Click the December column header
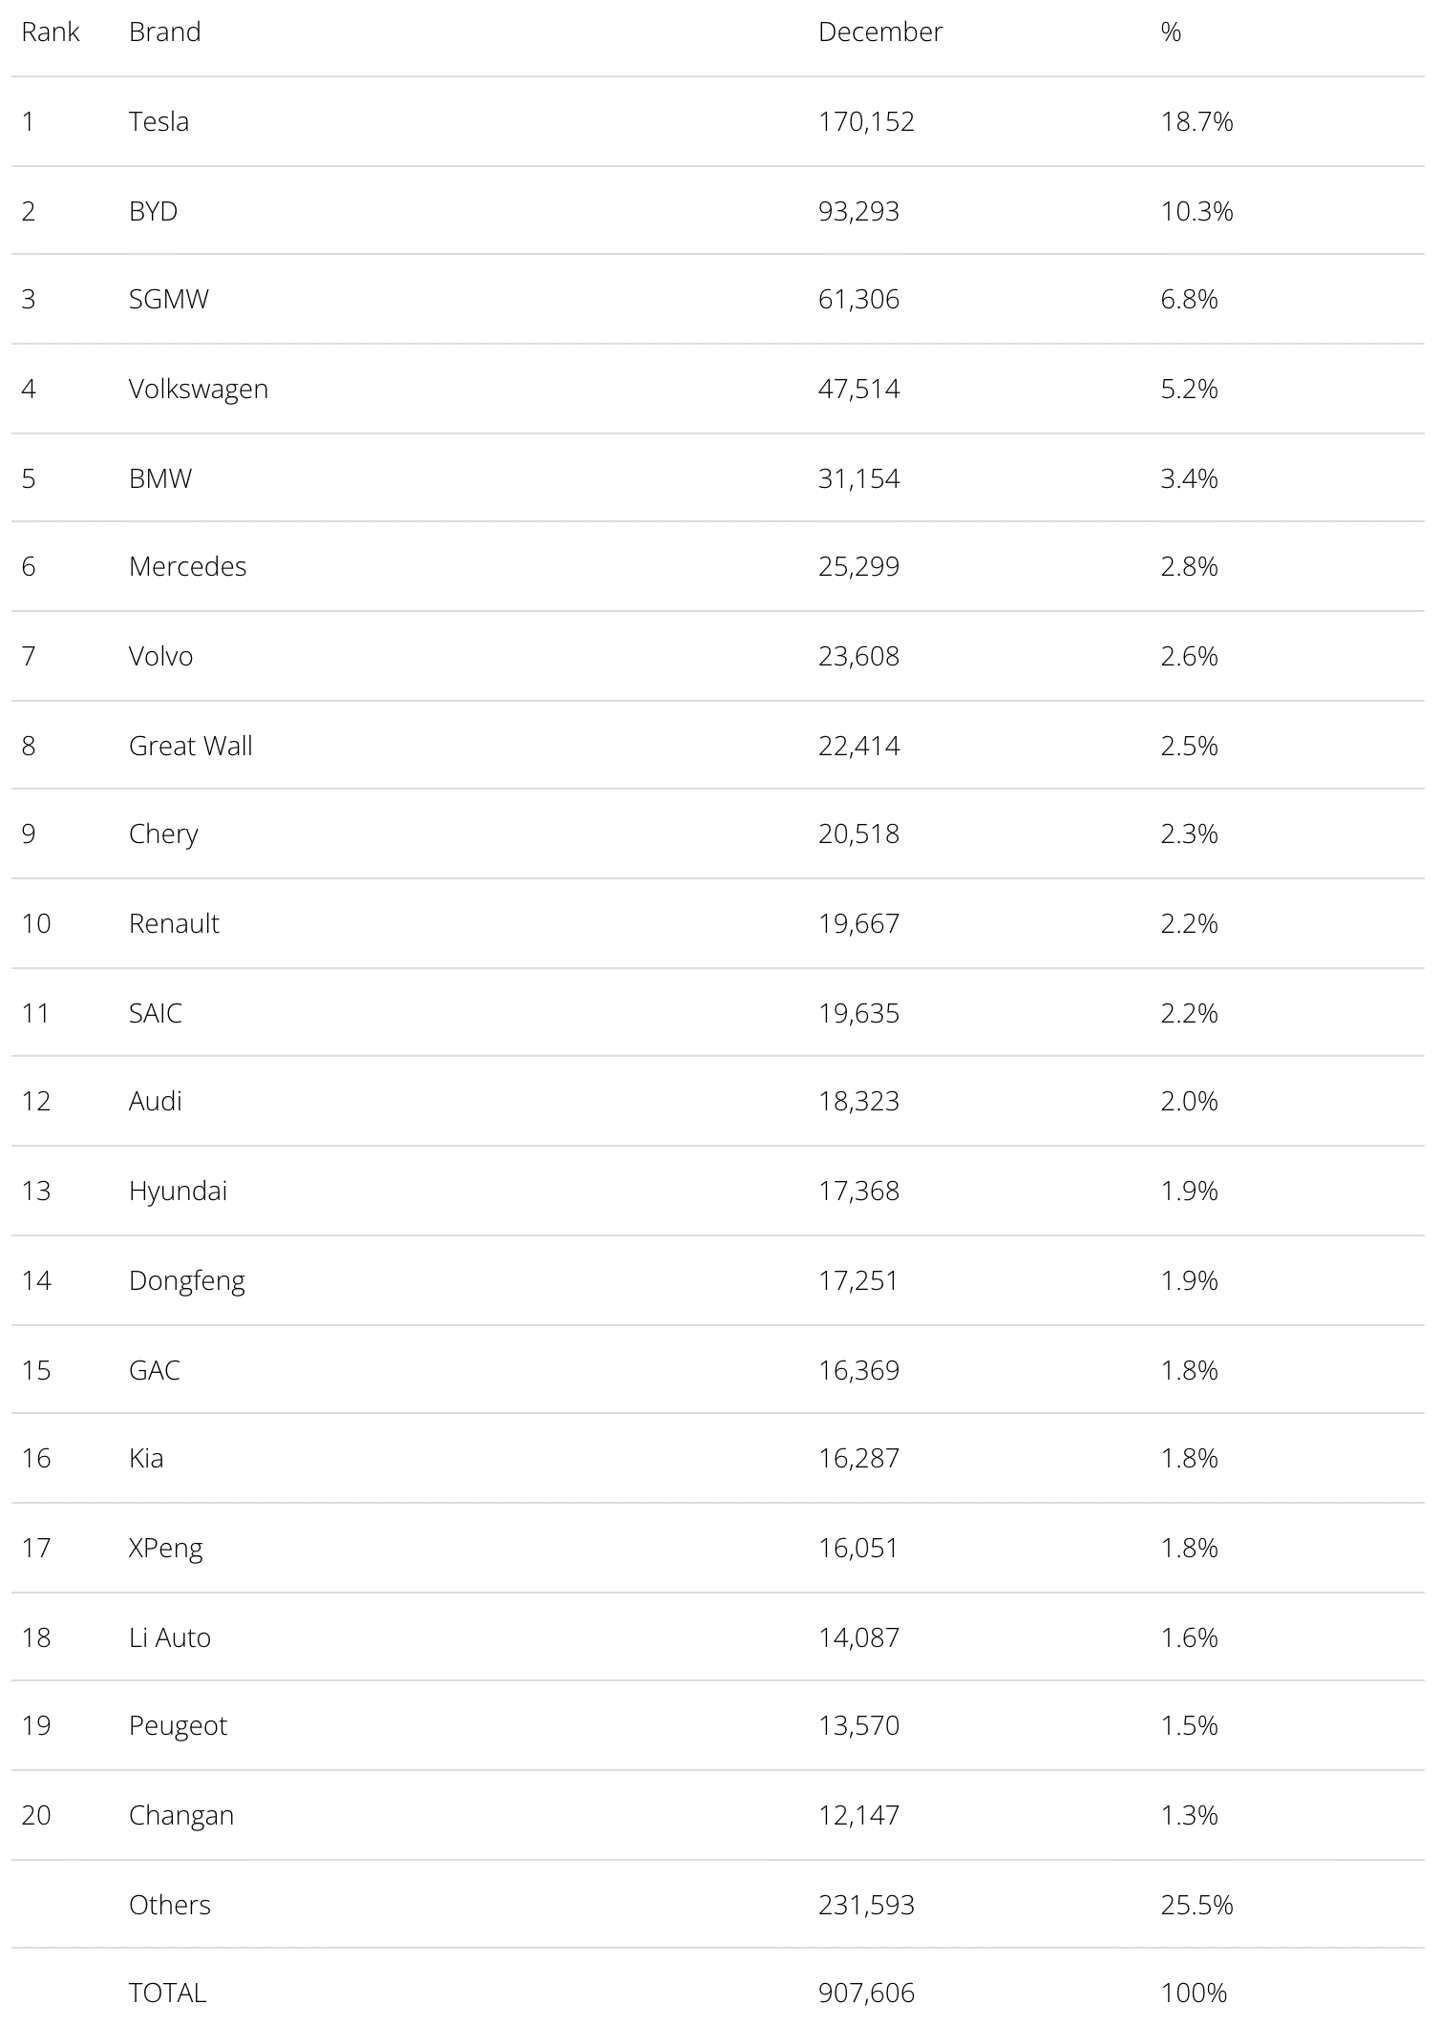 pos(879,32)
